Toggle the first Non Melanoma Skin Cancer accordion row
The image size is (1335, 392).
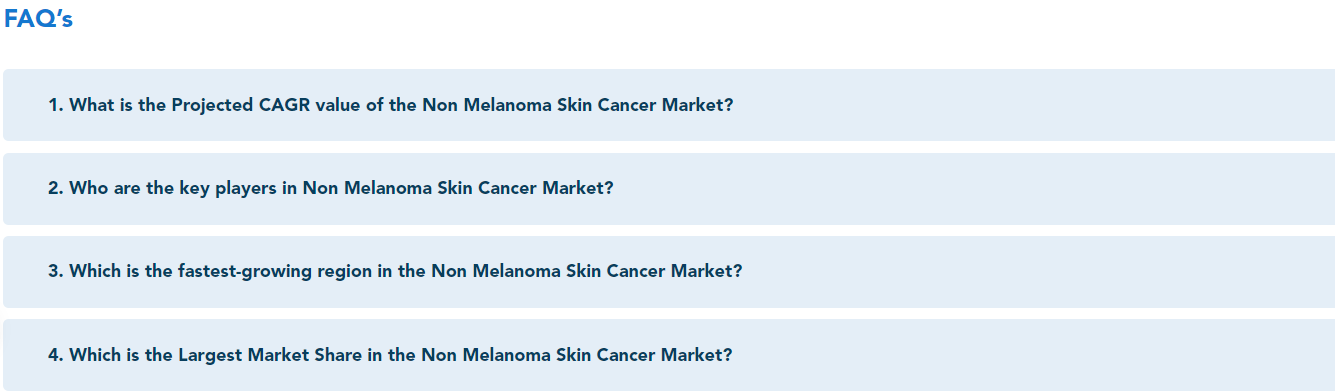pyautogui.click(x=668, y=105)
